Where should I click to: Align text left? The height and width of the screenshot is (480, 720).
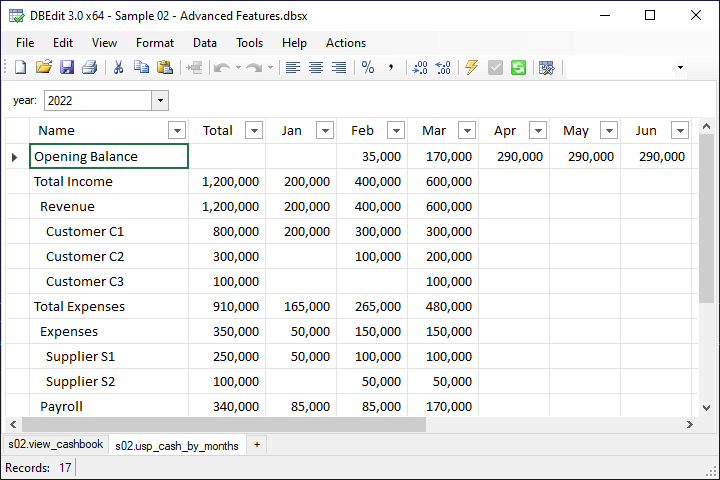point(293,68)
